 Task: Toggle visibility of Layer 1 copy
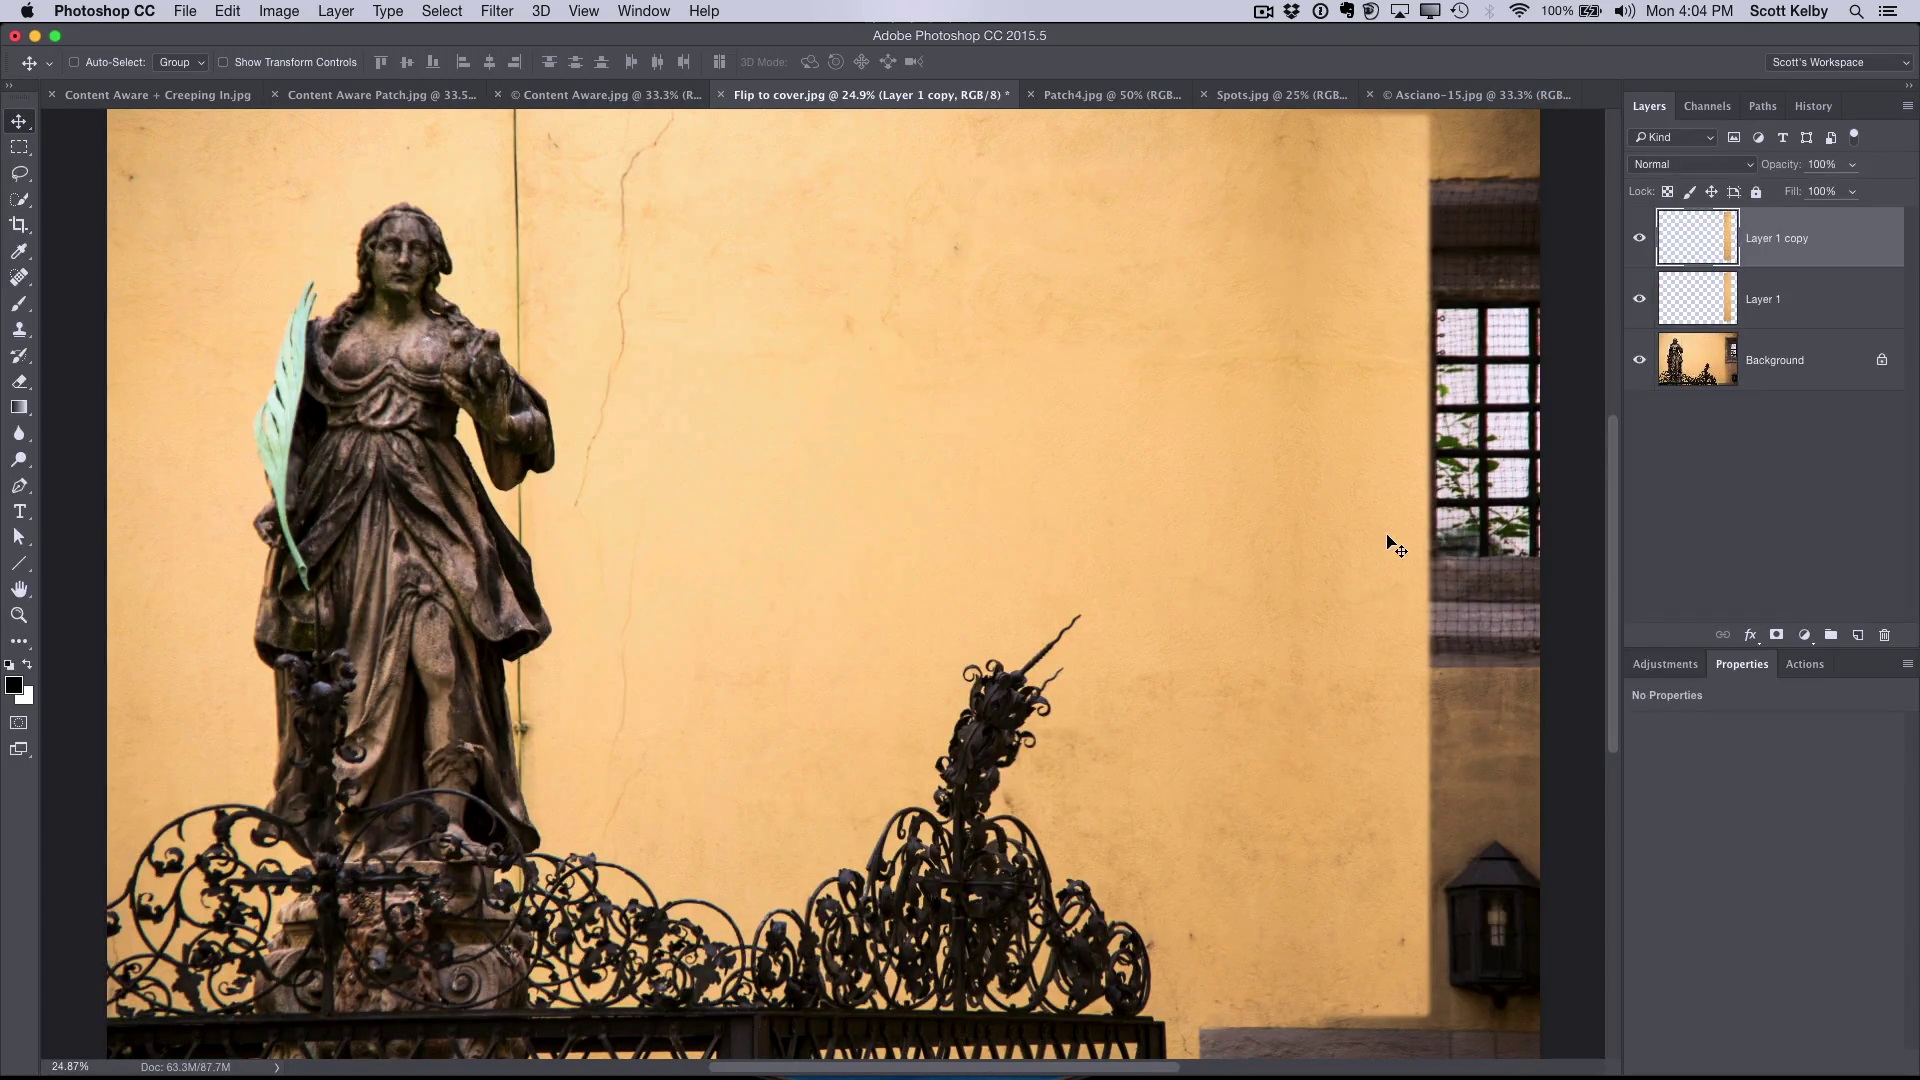(x=1639, y=237)
